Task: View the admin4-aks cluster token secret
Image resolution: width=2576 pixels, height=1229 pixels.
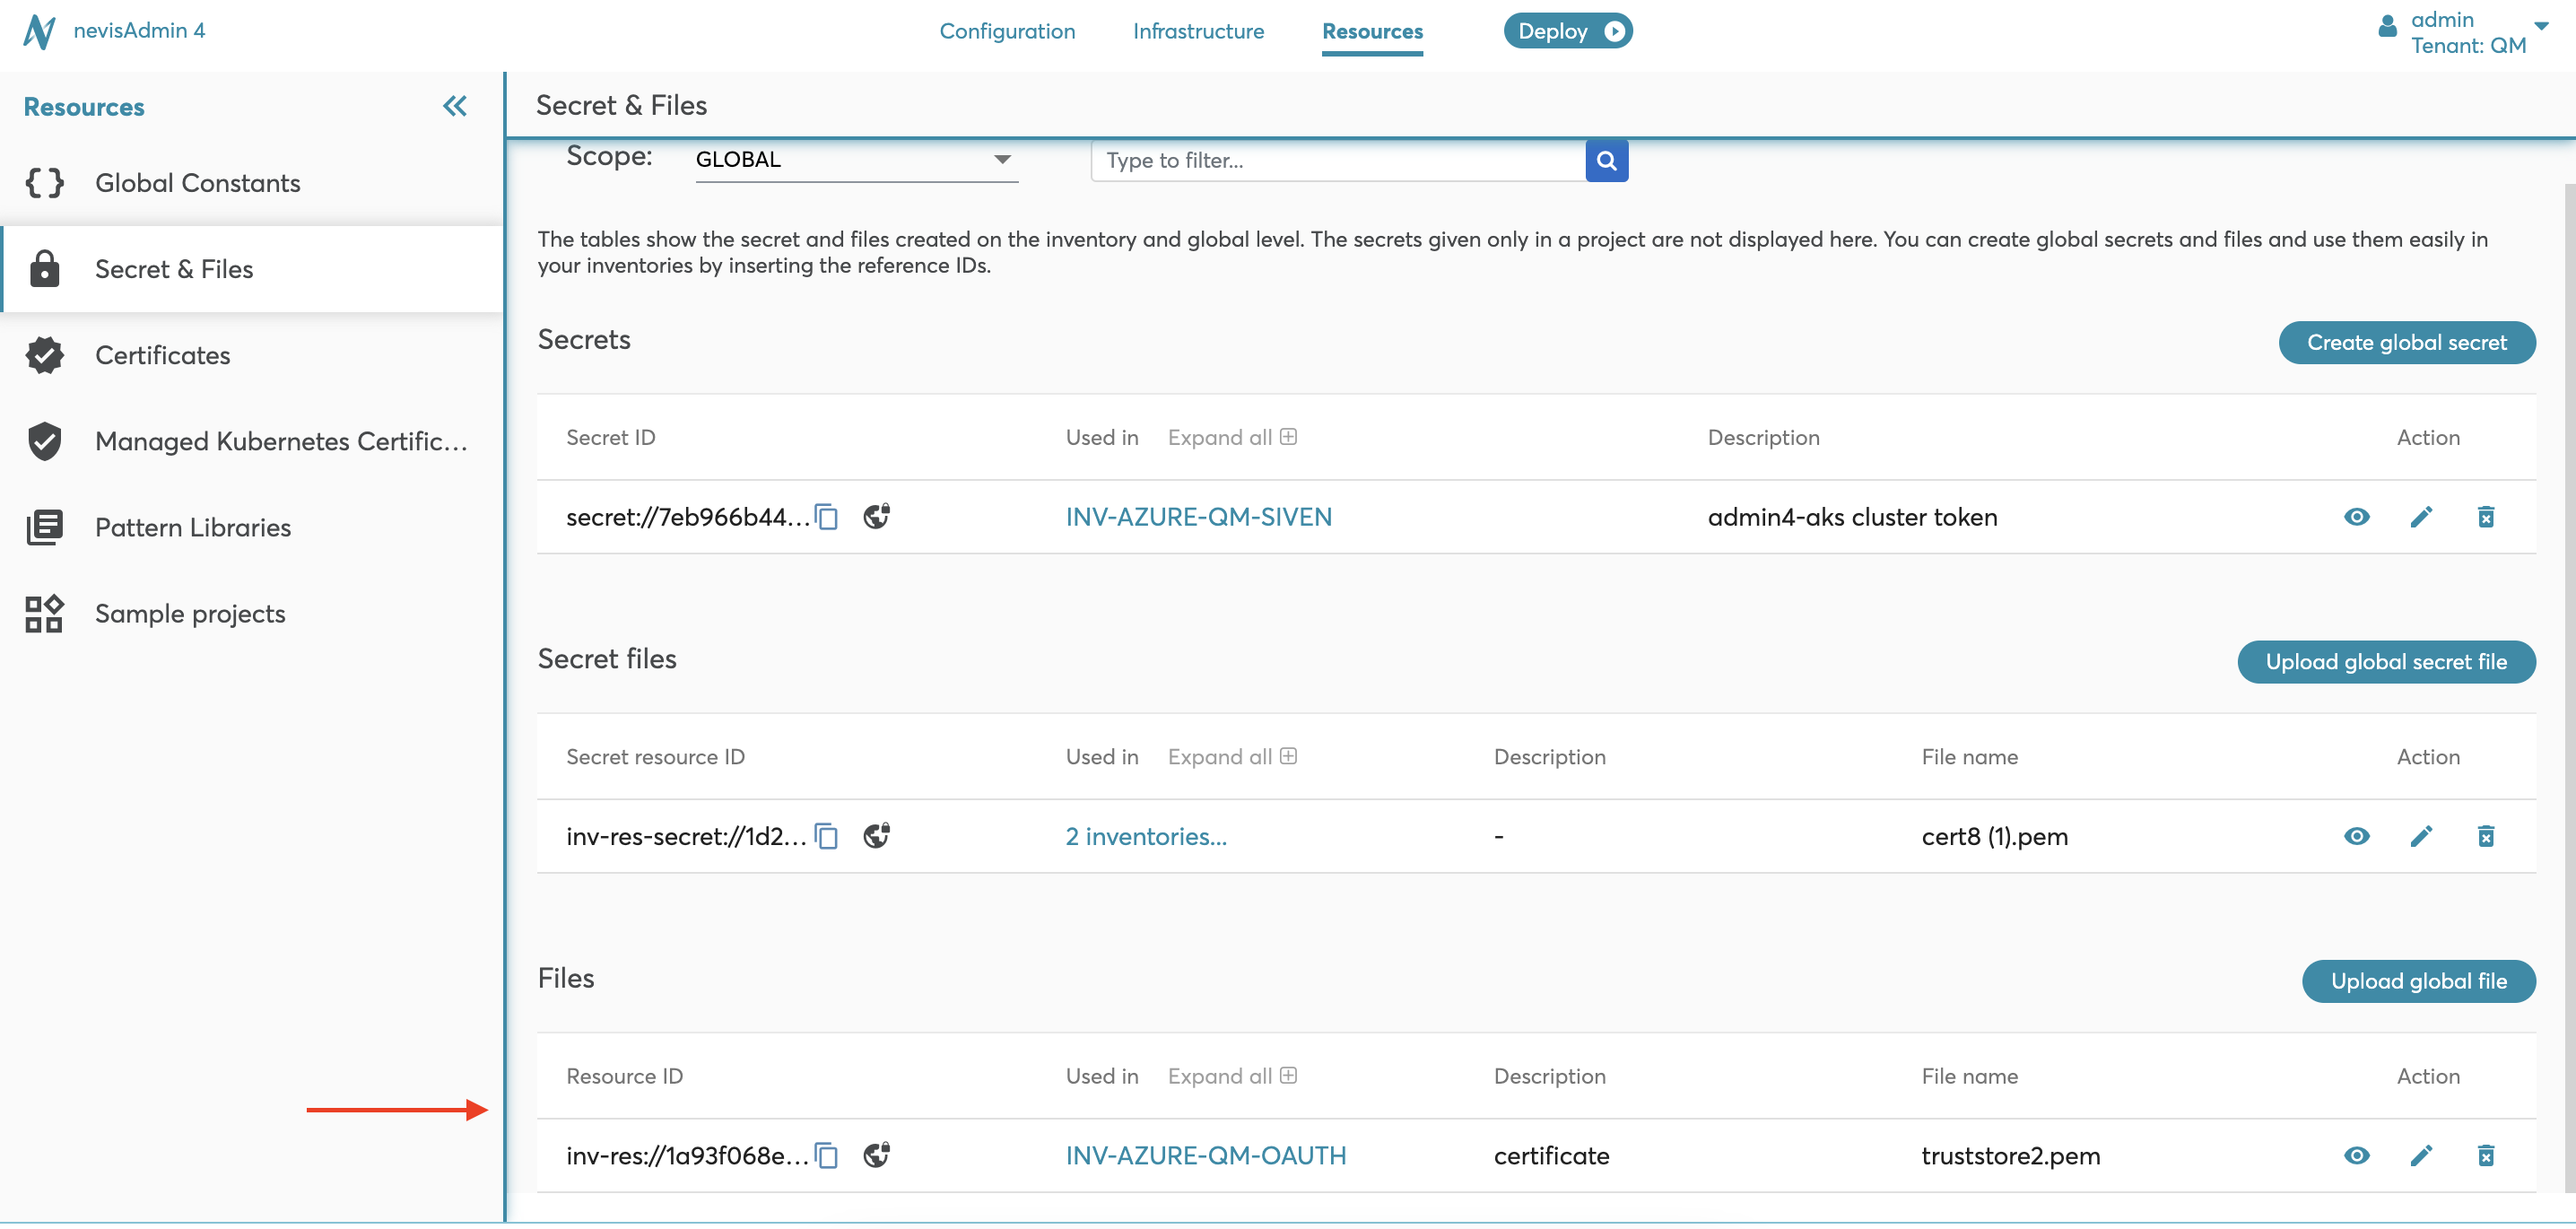Action: click(x=2356, y=517)
